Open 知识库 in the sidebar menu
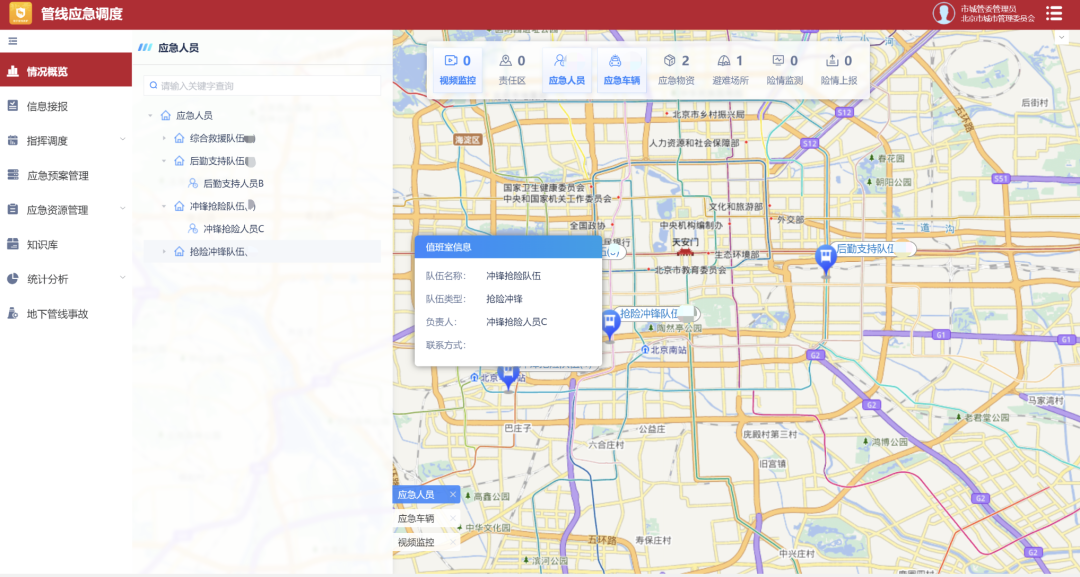Image resolution: width=1080 pixels, height=577 pixels. pos(42,245)
